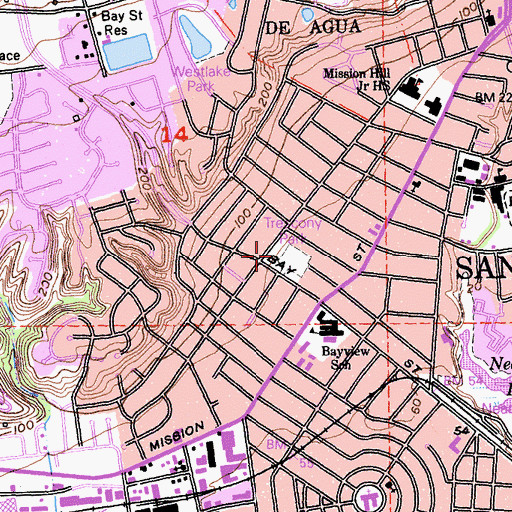Click the 'MISSION' street label

[x=177, y=436]
